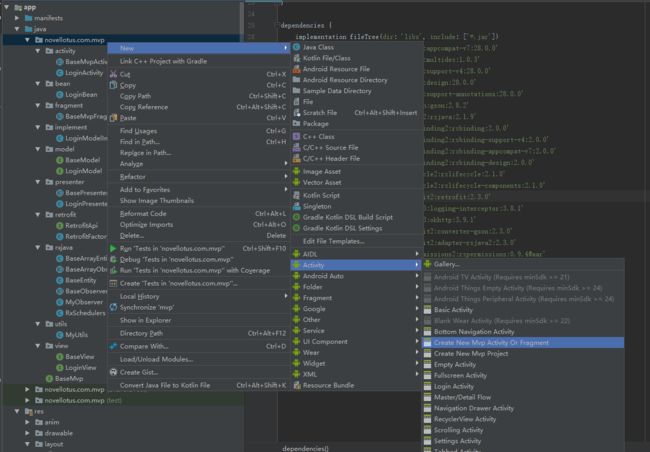The image size is (650, 452).
Task: Collapse the presenter package arrow
Action: [38, 182]
